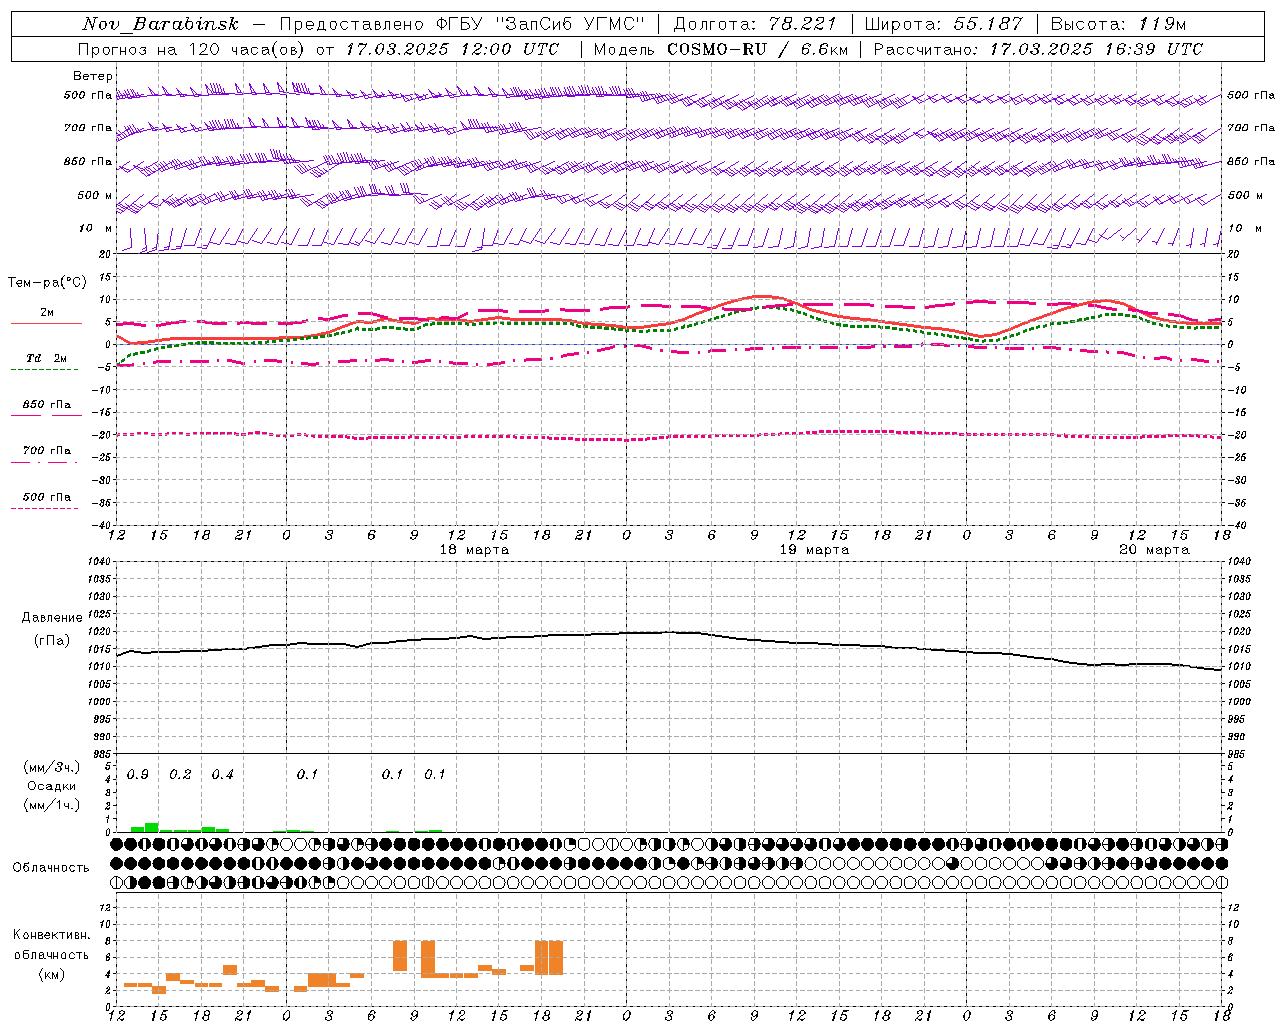Viewport: 1280px width, 1024px height.
Task: Click the (мм/1ч.) precipitation unit label
Action: pos(51,805)
